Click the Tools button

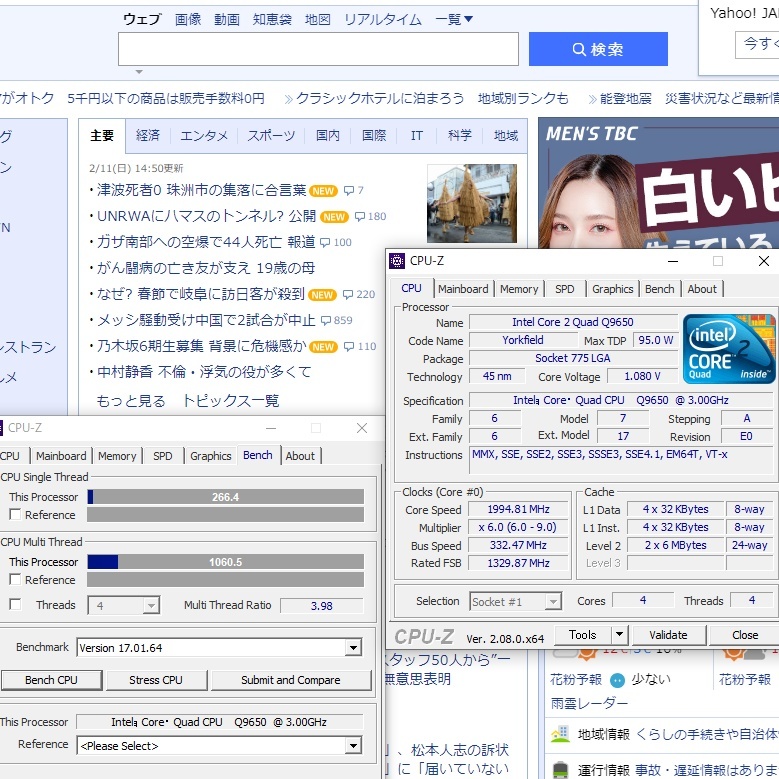pos(583,634)
